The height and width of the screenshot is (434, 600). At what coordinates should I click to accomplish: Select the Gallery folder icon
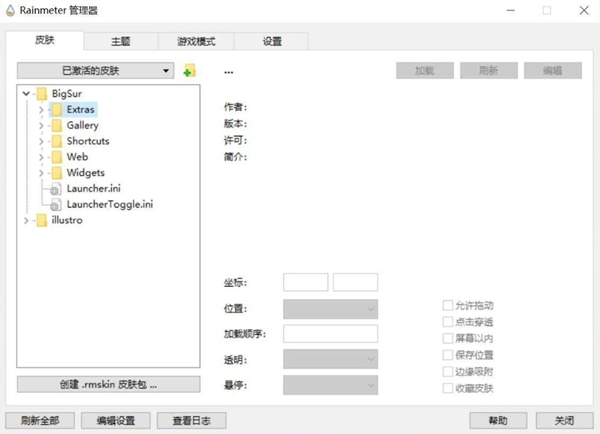coord(57,125)
